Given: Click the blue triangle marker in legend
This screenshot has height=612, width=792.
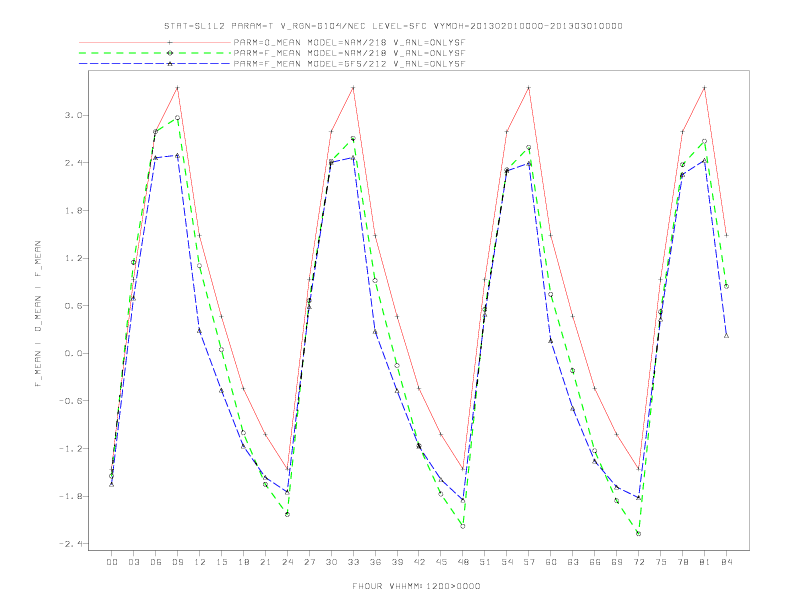Looking at the screenshot, I should click(170, 64).
